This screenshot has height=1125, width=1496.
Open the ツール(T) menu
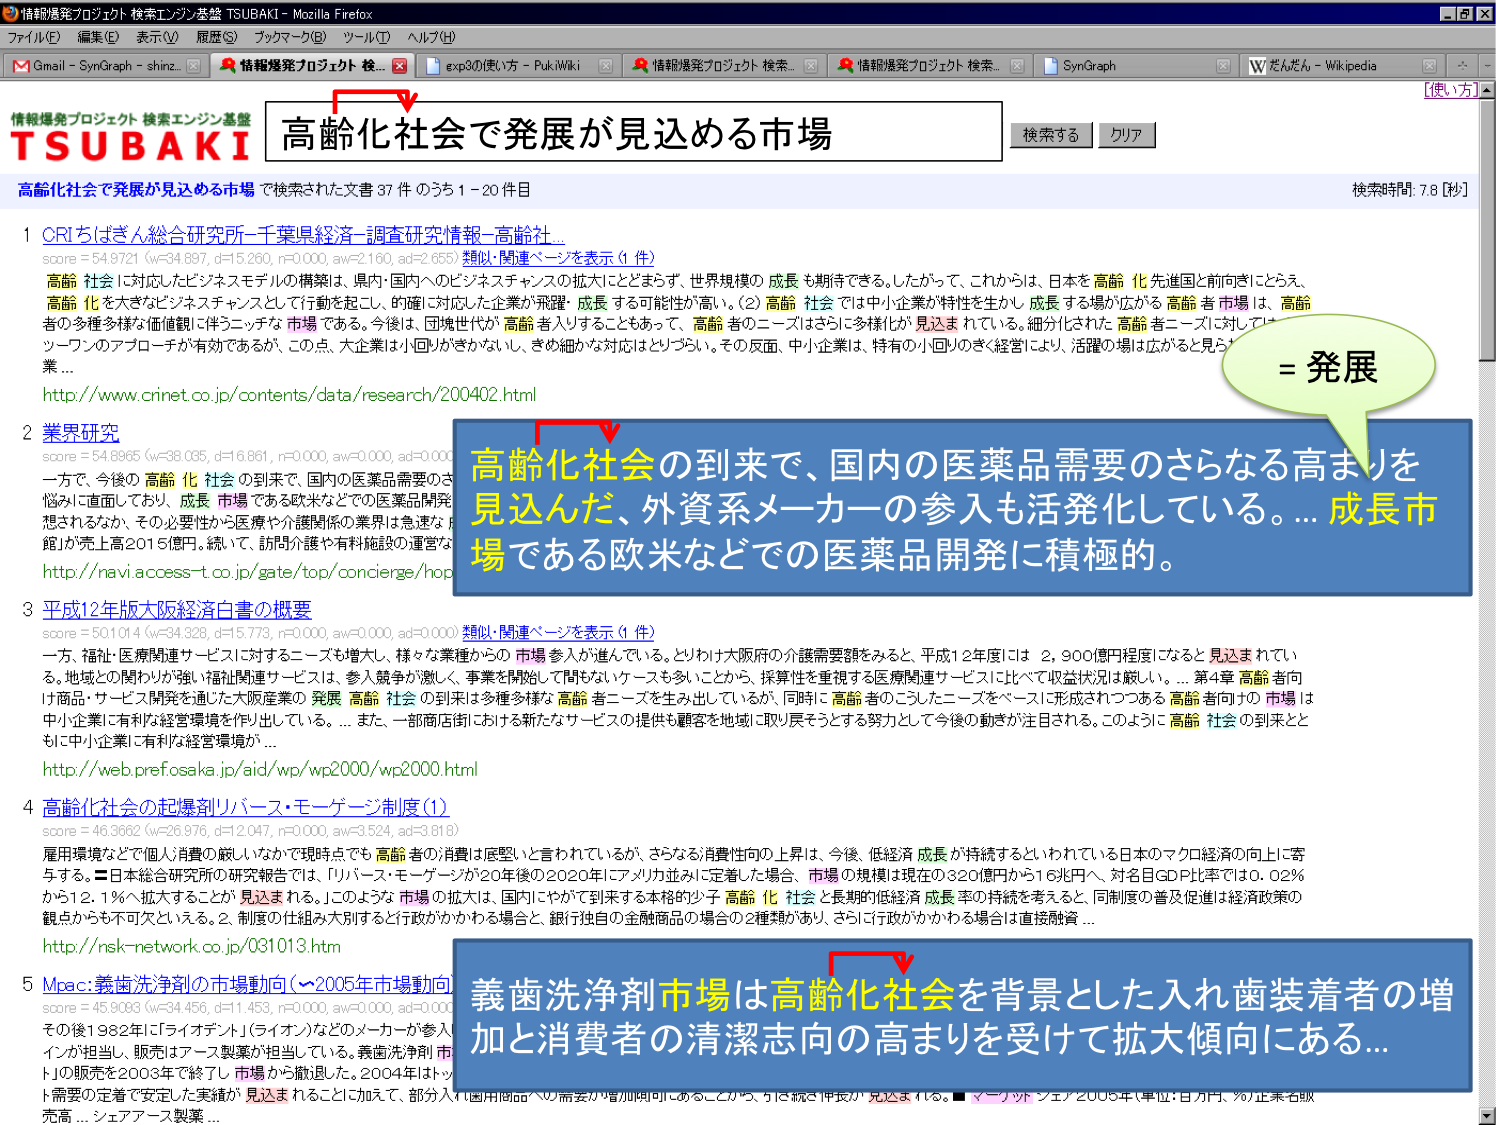(366, 37)
